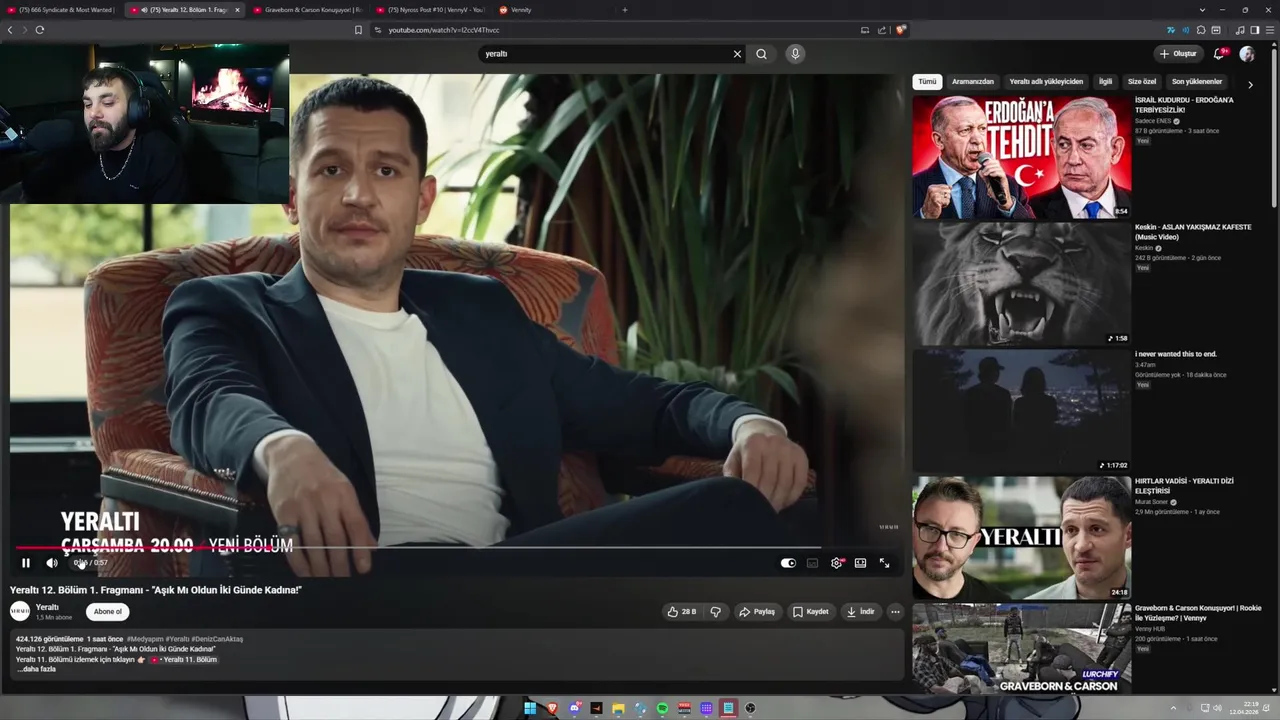This screenshot has height=720, width=1280.
Task: Select the Son yüklenenler filter chip
Action: click(x=1197, y=82)
